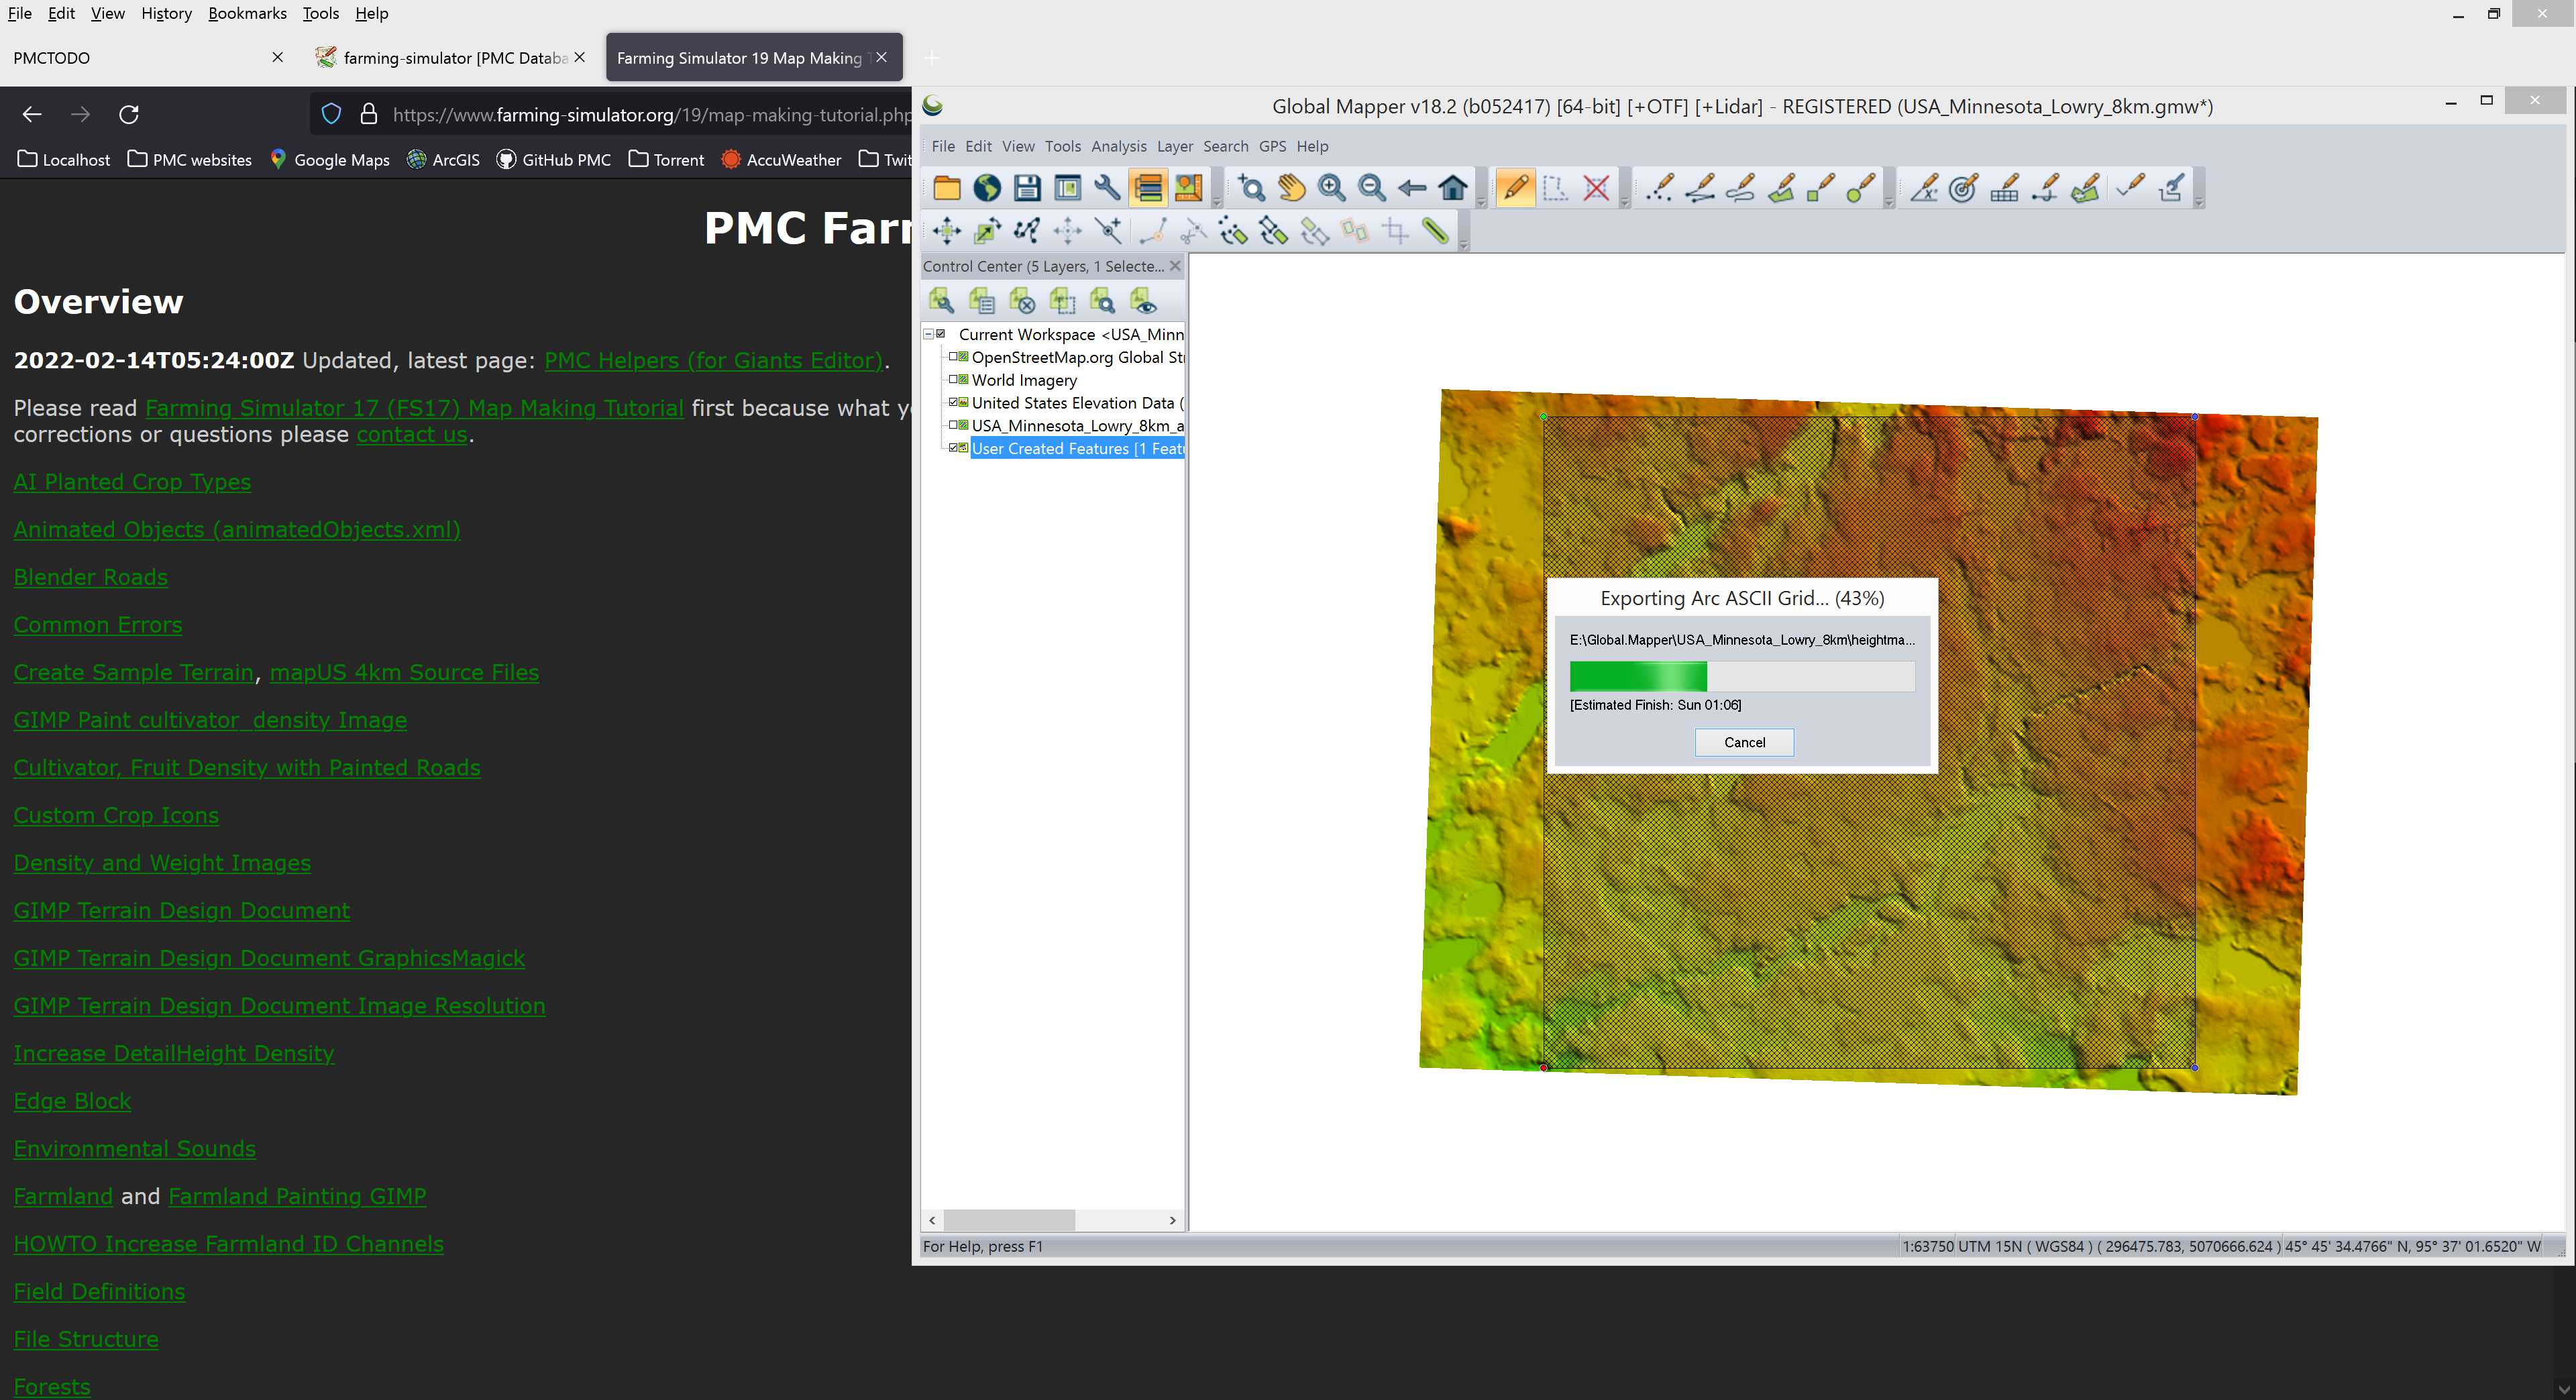Restore last view with back arrow

1412,188
